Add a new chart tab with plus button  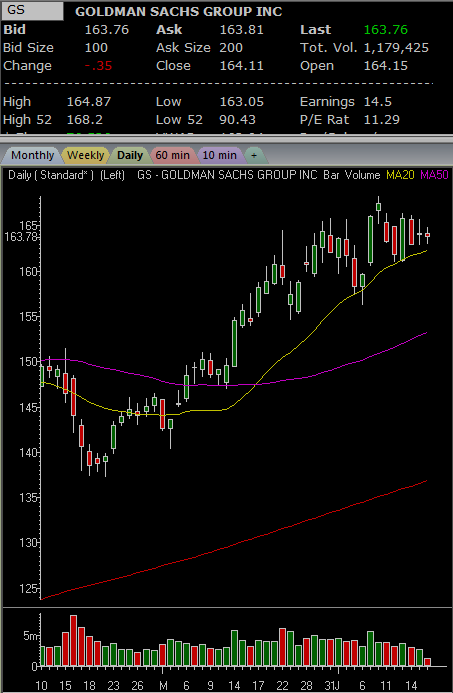254,156
